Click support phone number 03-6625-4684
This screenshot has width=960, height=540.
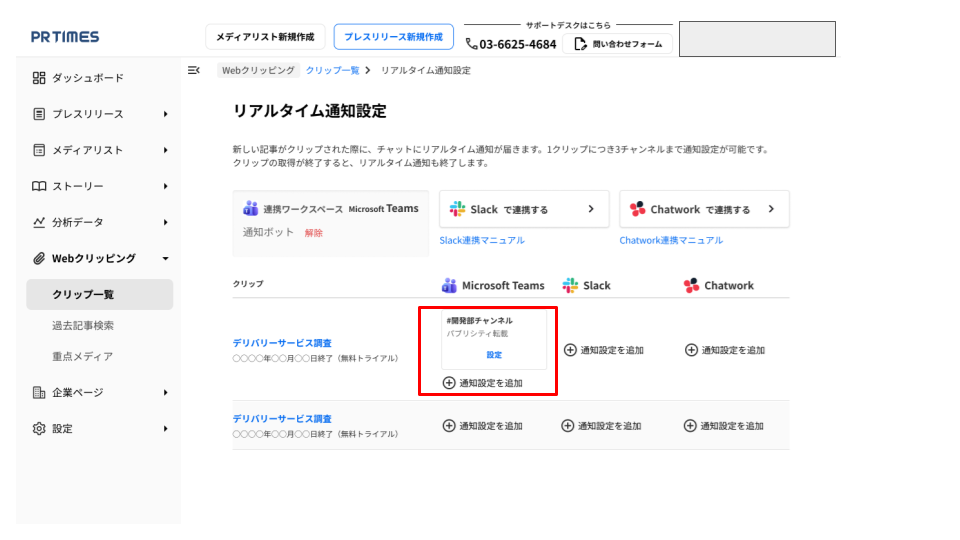click(x=518, y=44)
